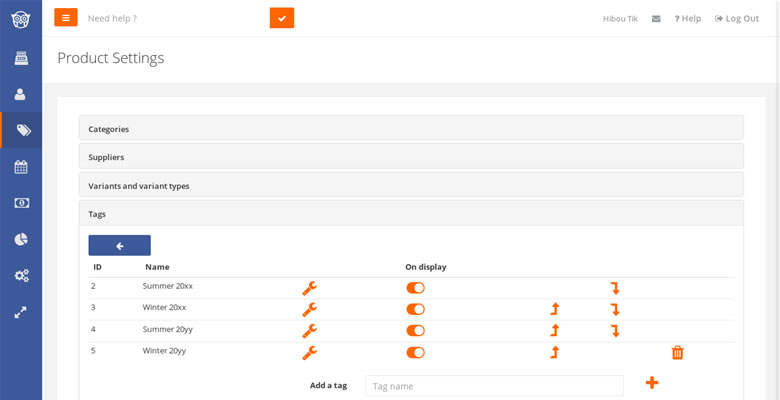
Task: Click the Log Out link
Action: click(x=737, y=18)
